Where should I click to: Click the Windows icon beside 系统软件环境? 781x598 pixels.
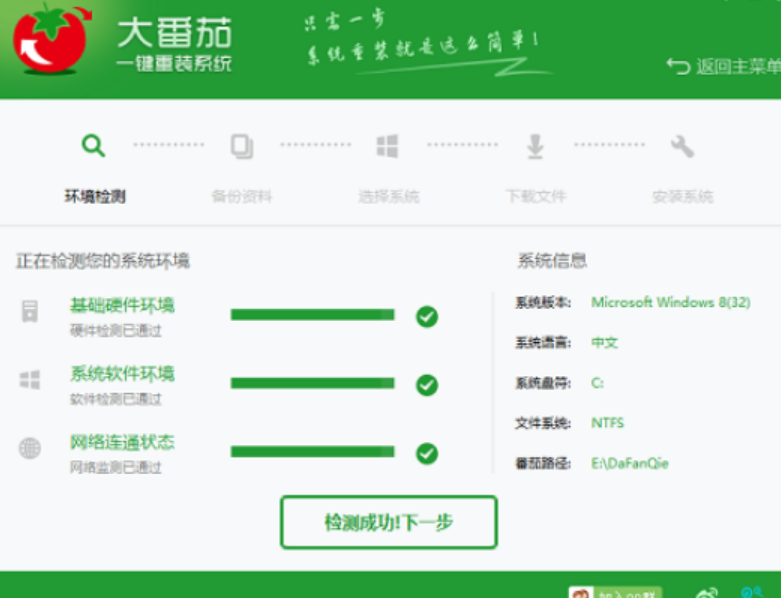coord(30,380)
